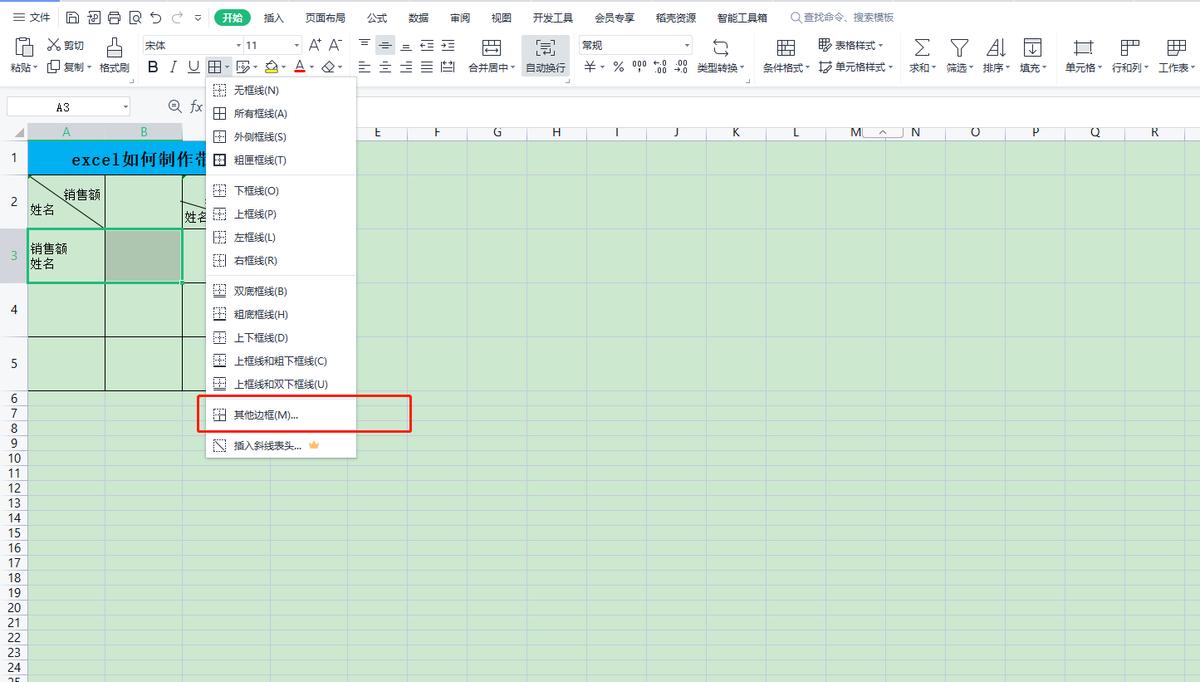
Task: Click the 合并居中 merge button
Action: click(x=491, y=55)
